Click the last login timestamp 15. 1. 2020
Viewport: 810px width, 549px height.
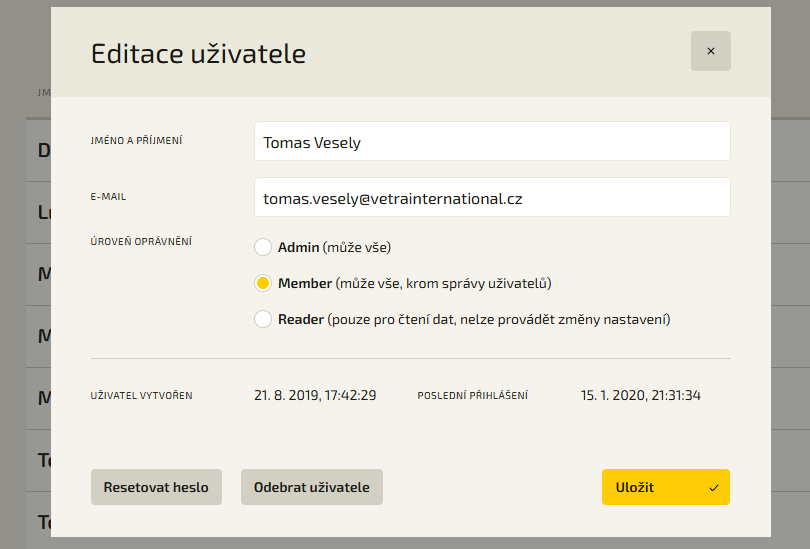[640, 395]
